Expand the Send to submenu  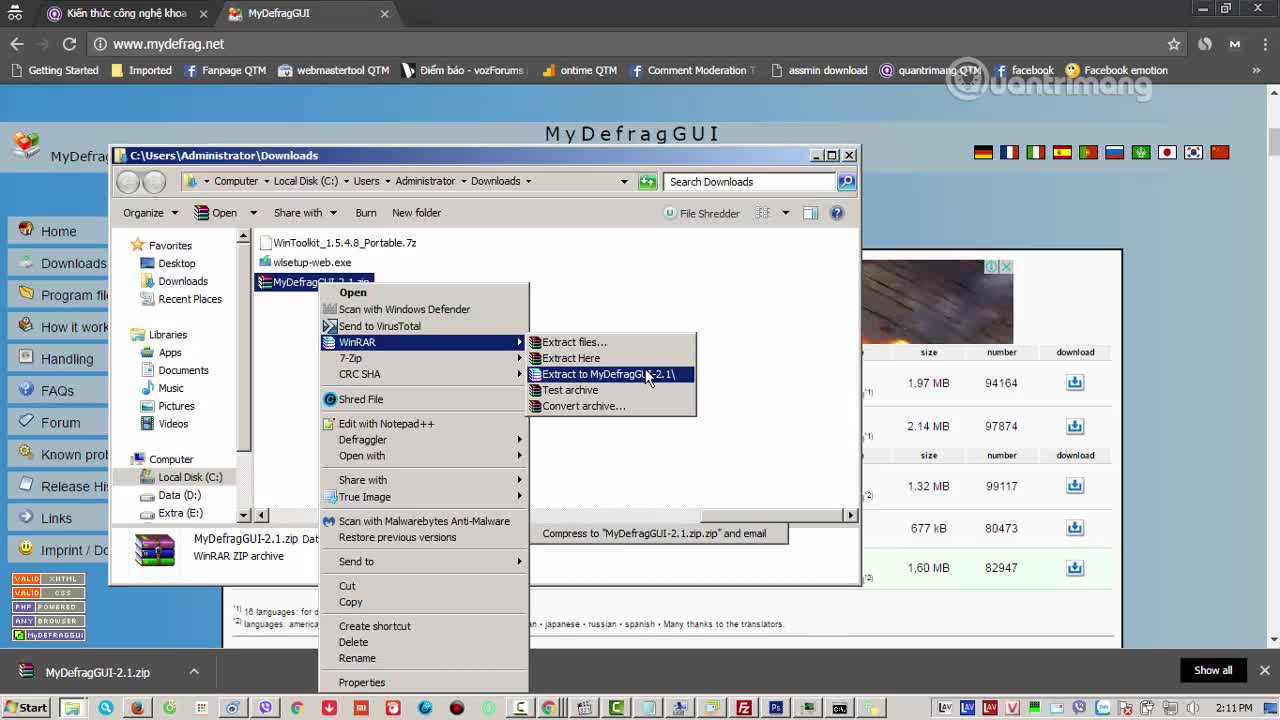pyautogui.click(x=424, y=561)
